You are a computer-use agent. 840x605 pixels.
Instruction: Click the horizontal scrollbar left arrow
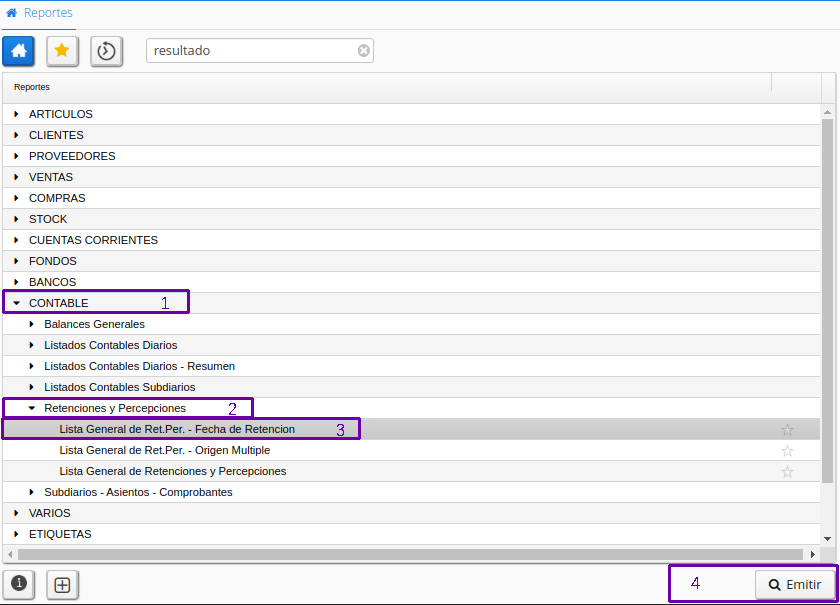click(10, 554)
